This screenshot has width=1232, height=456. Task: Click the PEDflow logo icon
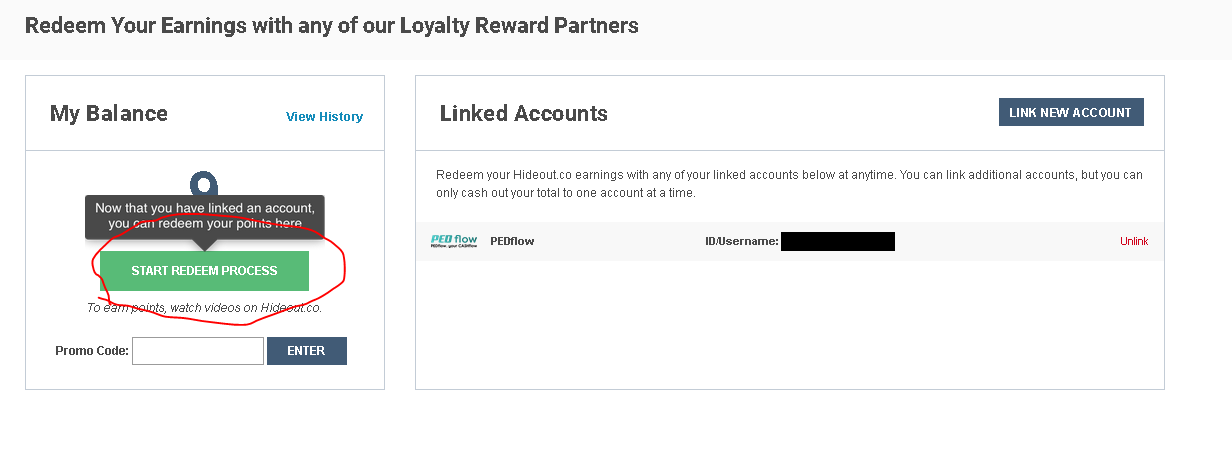click(453, 241)
